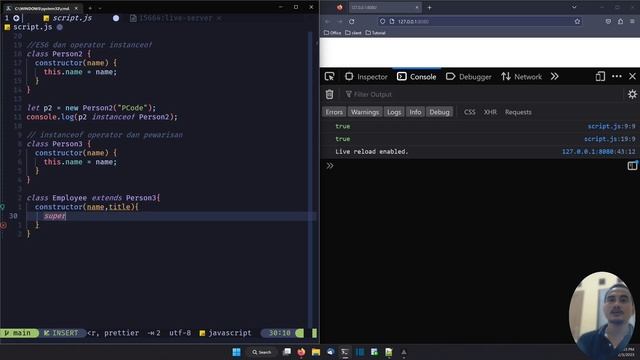Clear console output with trash icon
The image size is (640, 360).
329,94
